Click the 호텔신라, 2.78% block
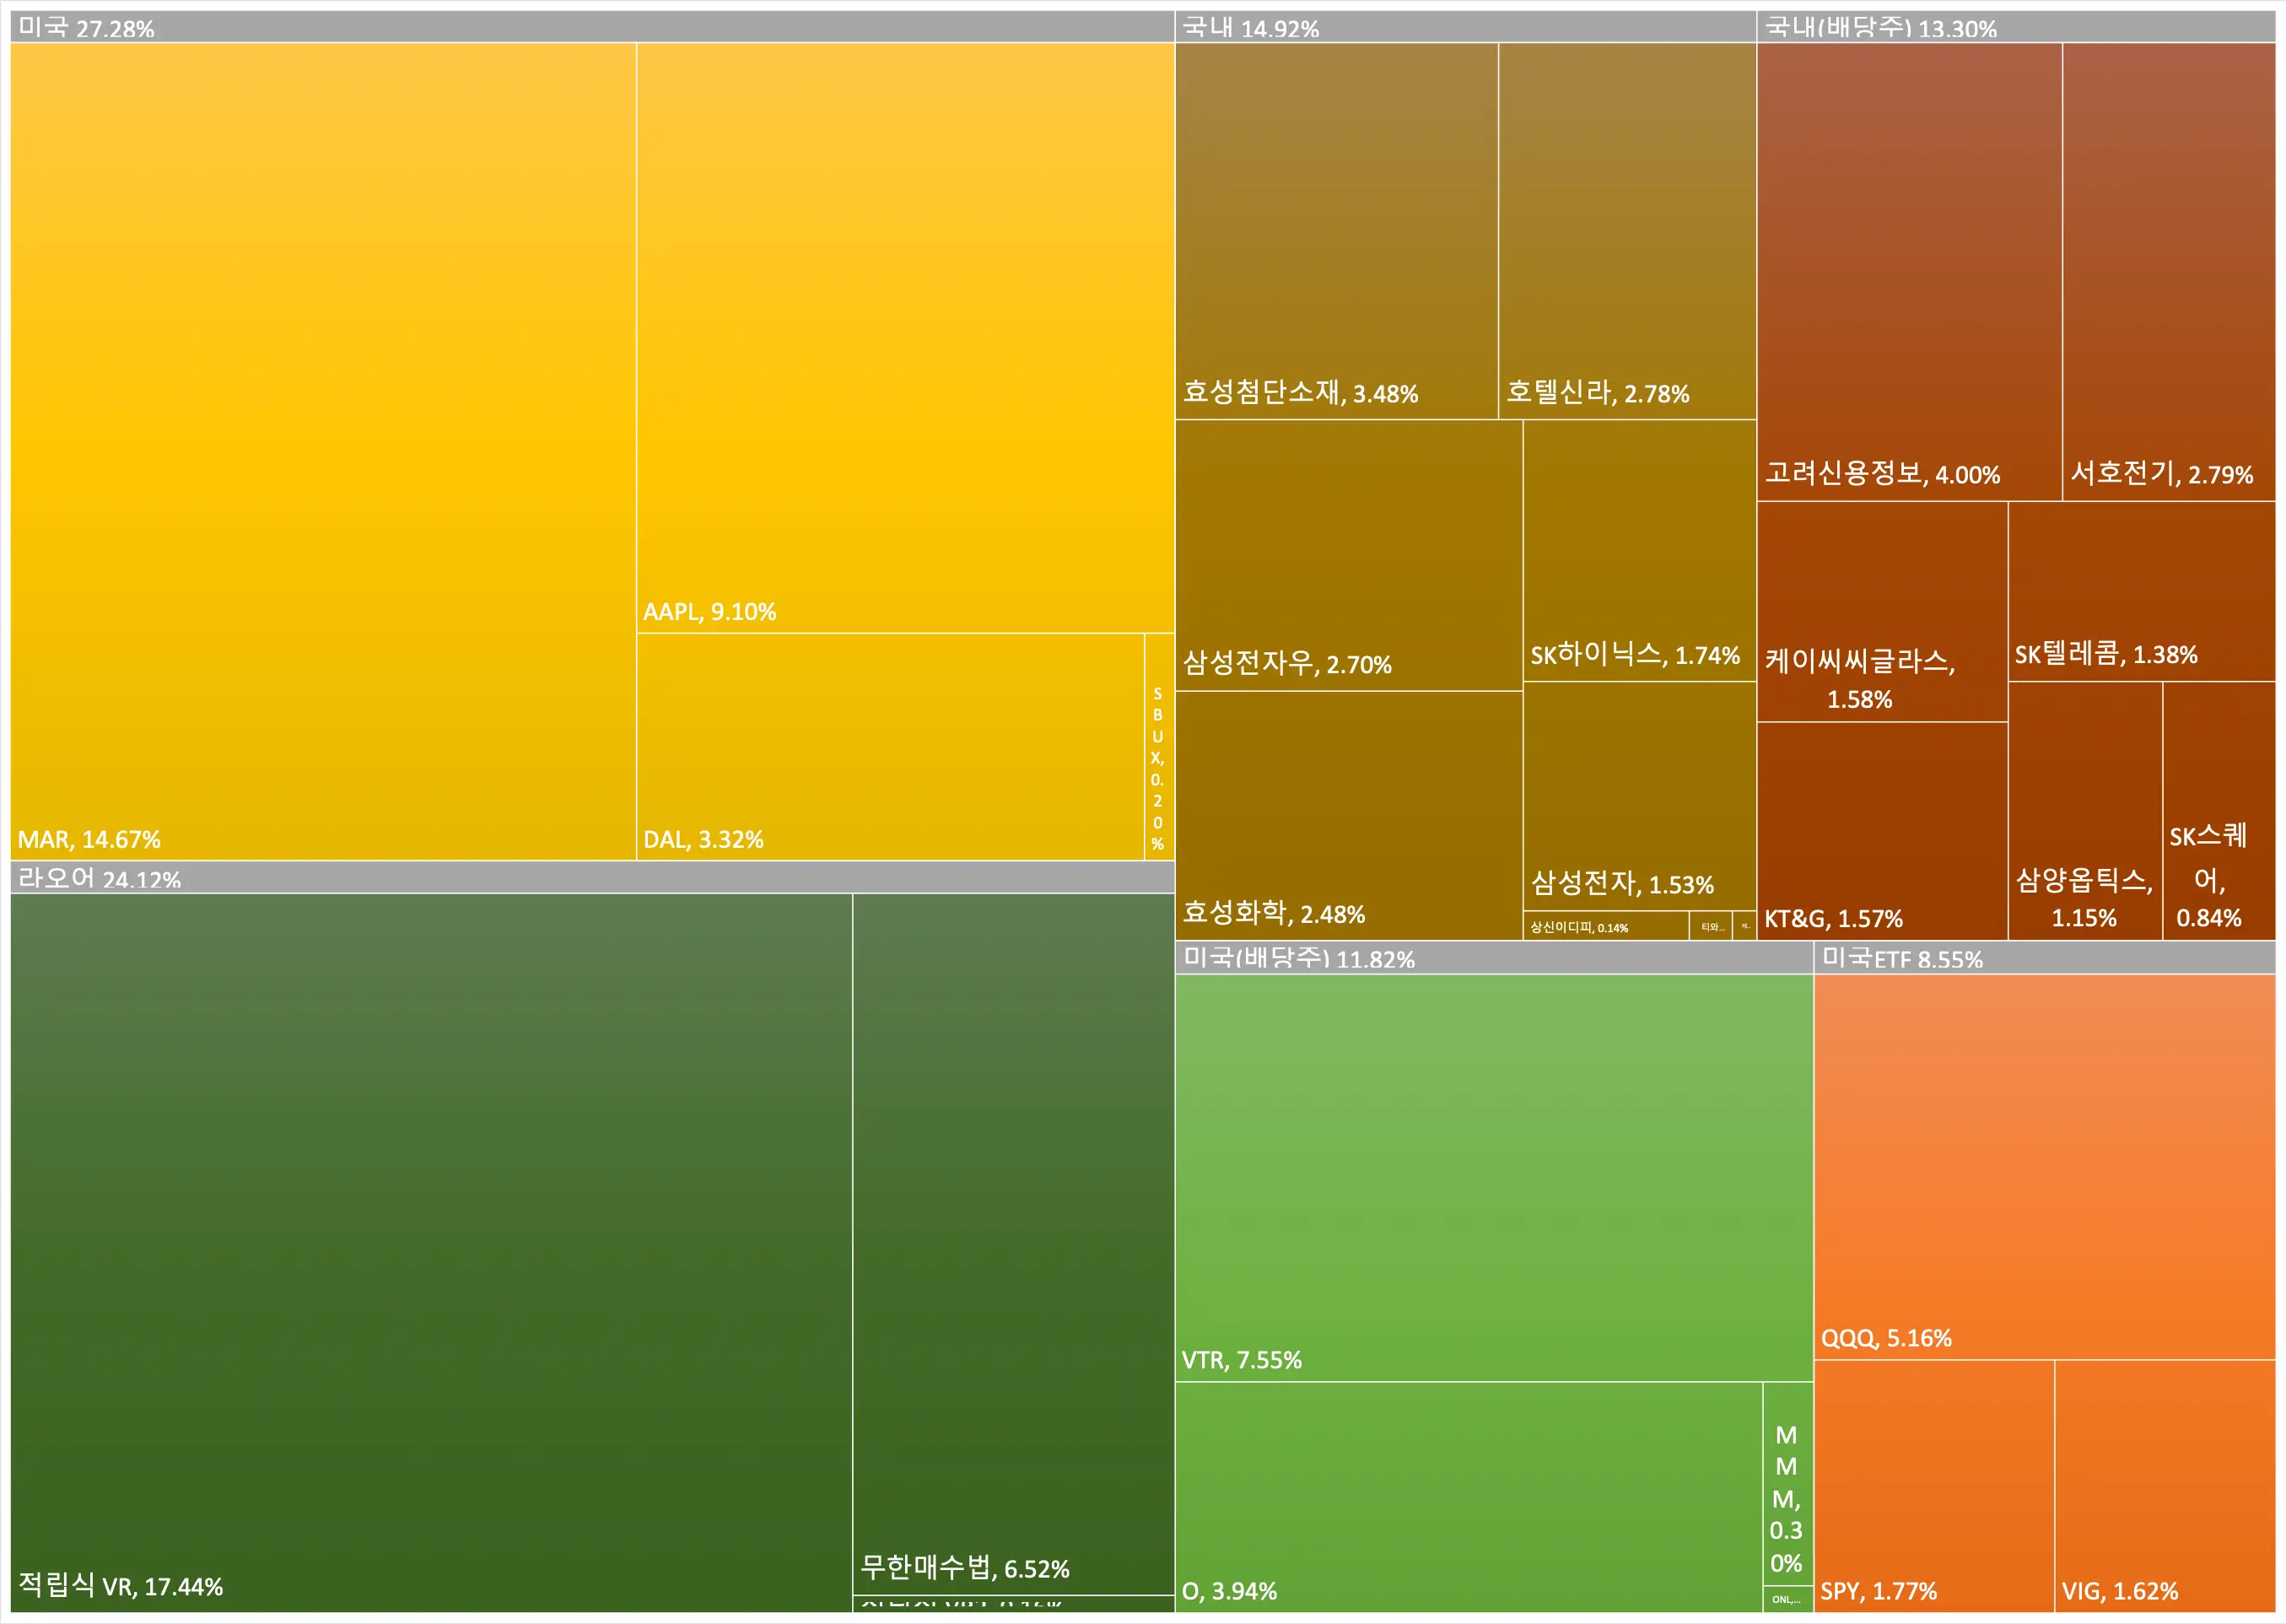Image resolution: width=2286 pixels, height=1624 pixels. [1628, 231]
